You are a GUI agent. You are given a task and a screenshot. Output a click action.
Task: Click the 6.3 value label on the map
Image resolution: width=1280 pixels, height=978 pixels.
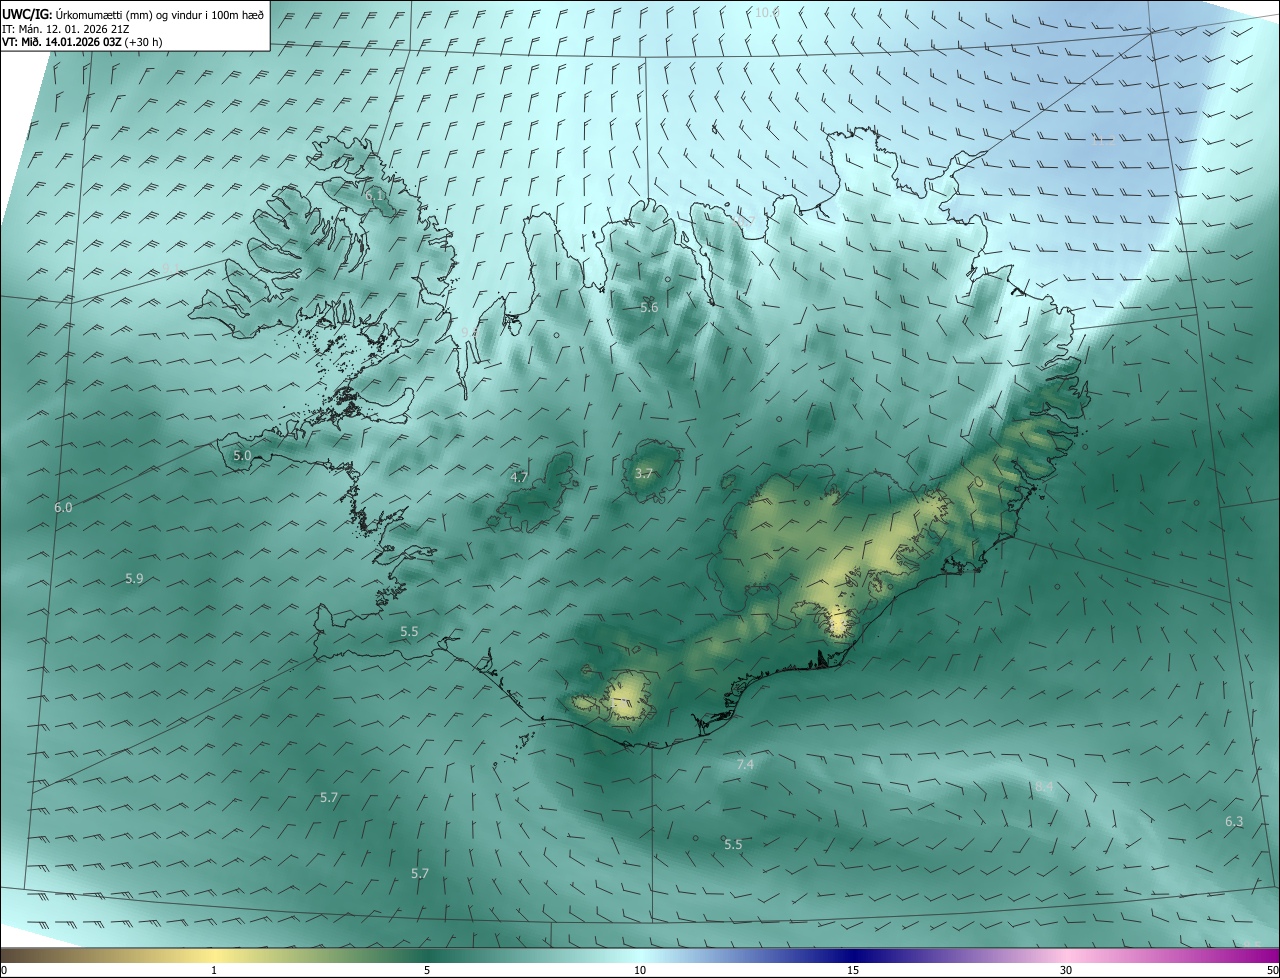(1234, 821)
